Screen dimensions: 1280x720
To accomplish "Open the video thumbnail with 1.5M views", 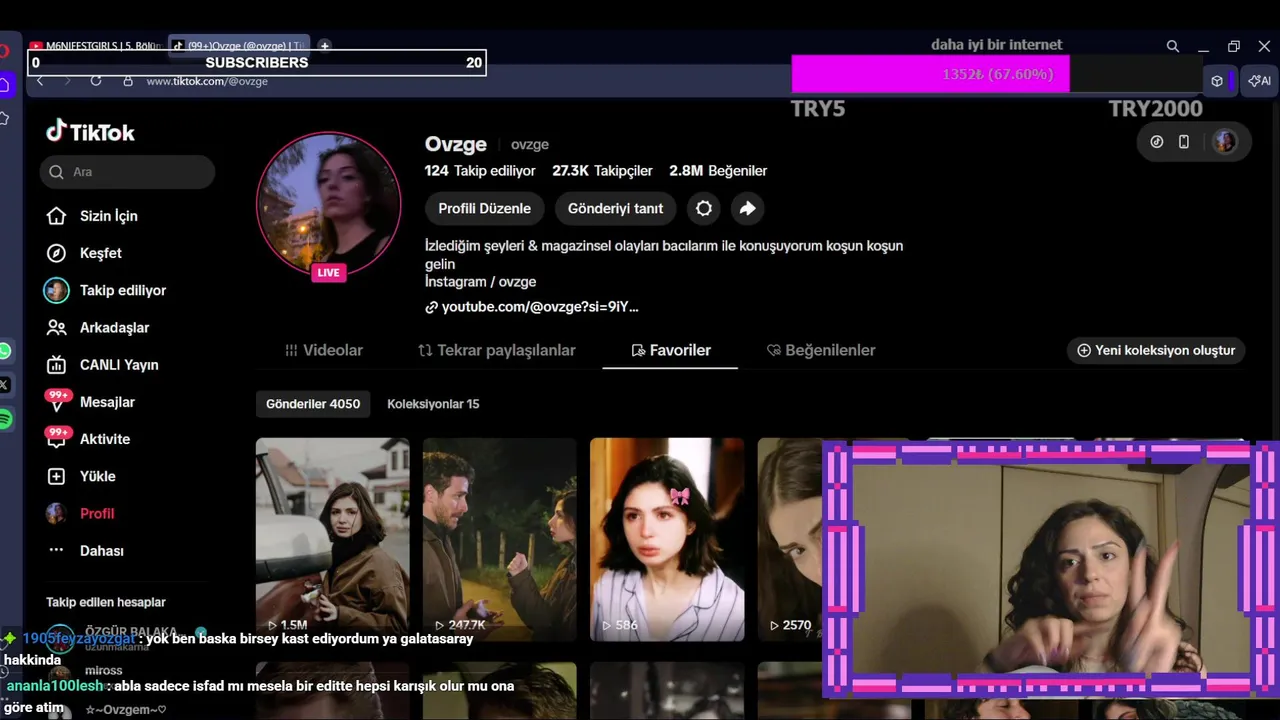I will coord(332,540).
